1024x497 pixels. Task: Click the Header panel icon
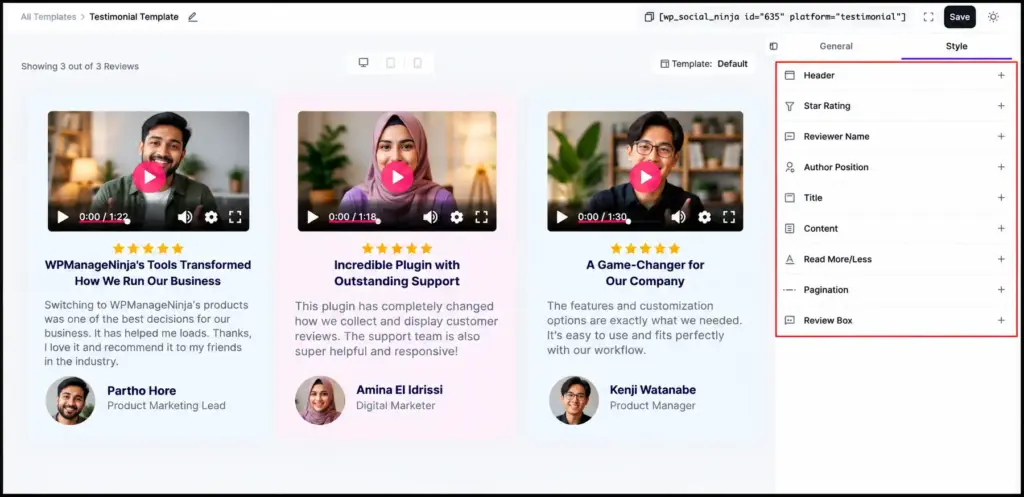(x=790, y=75)
